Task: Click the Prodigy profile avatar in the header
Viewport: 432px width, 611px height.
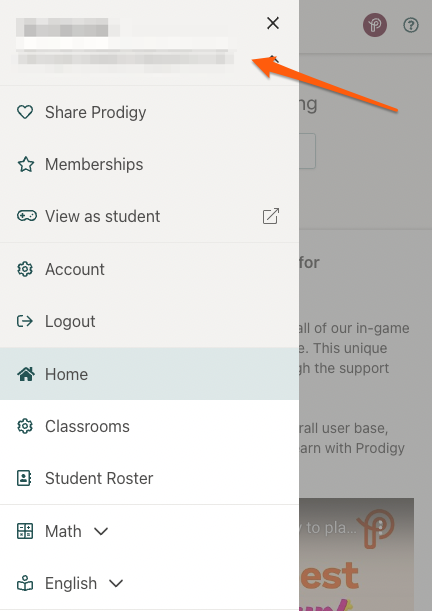Action: click(375, 25)
